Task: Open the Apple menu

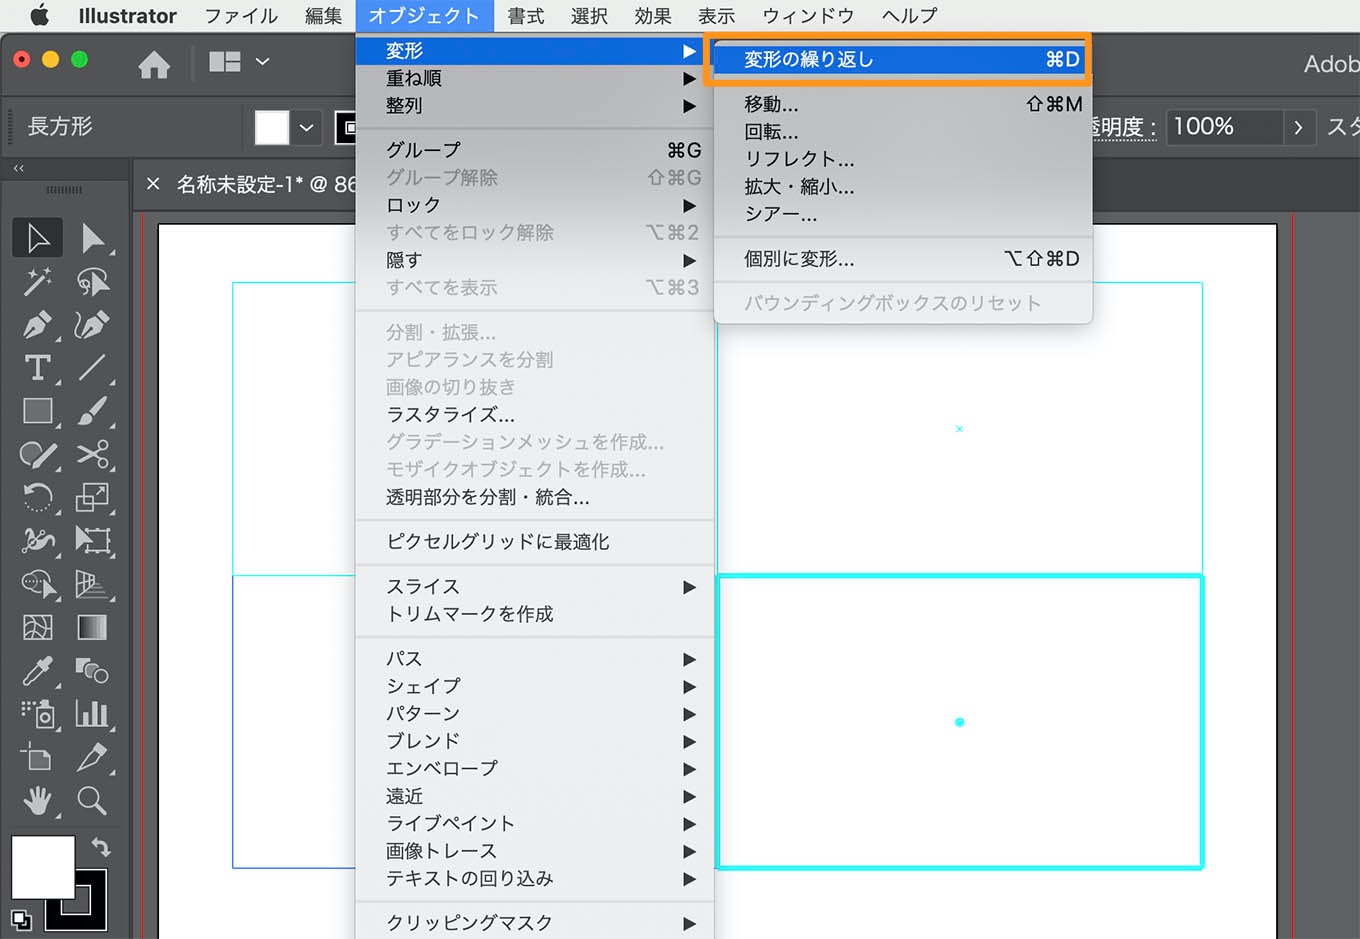Action: [x=40, y=15]
